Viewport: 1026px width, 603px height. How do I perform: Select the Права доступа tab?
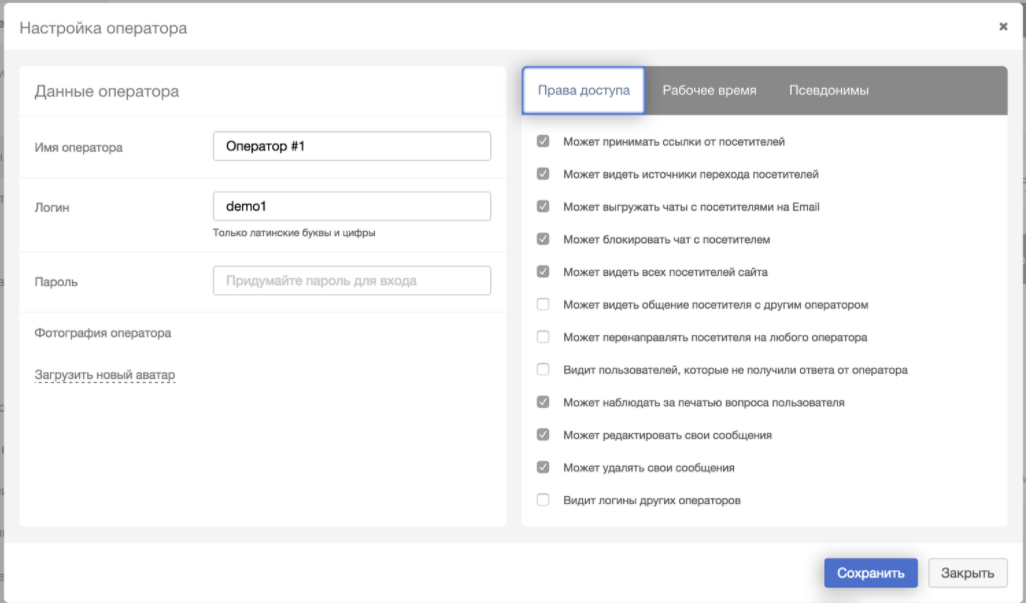584,90
